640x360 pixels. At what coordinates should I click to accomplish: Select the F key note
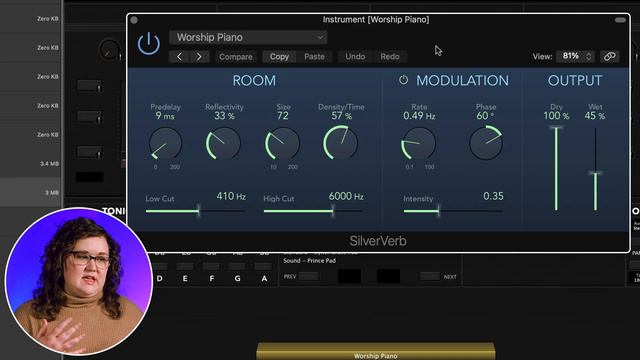211,278
